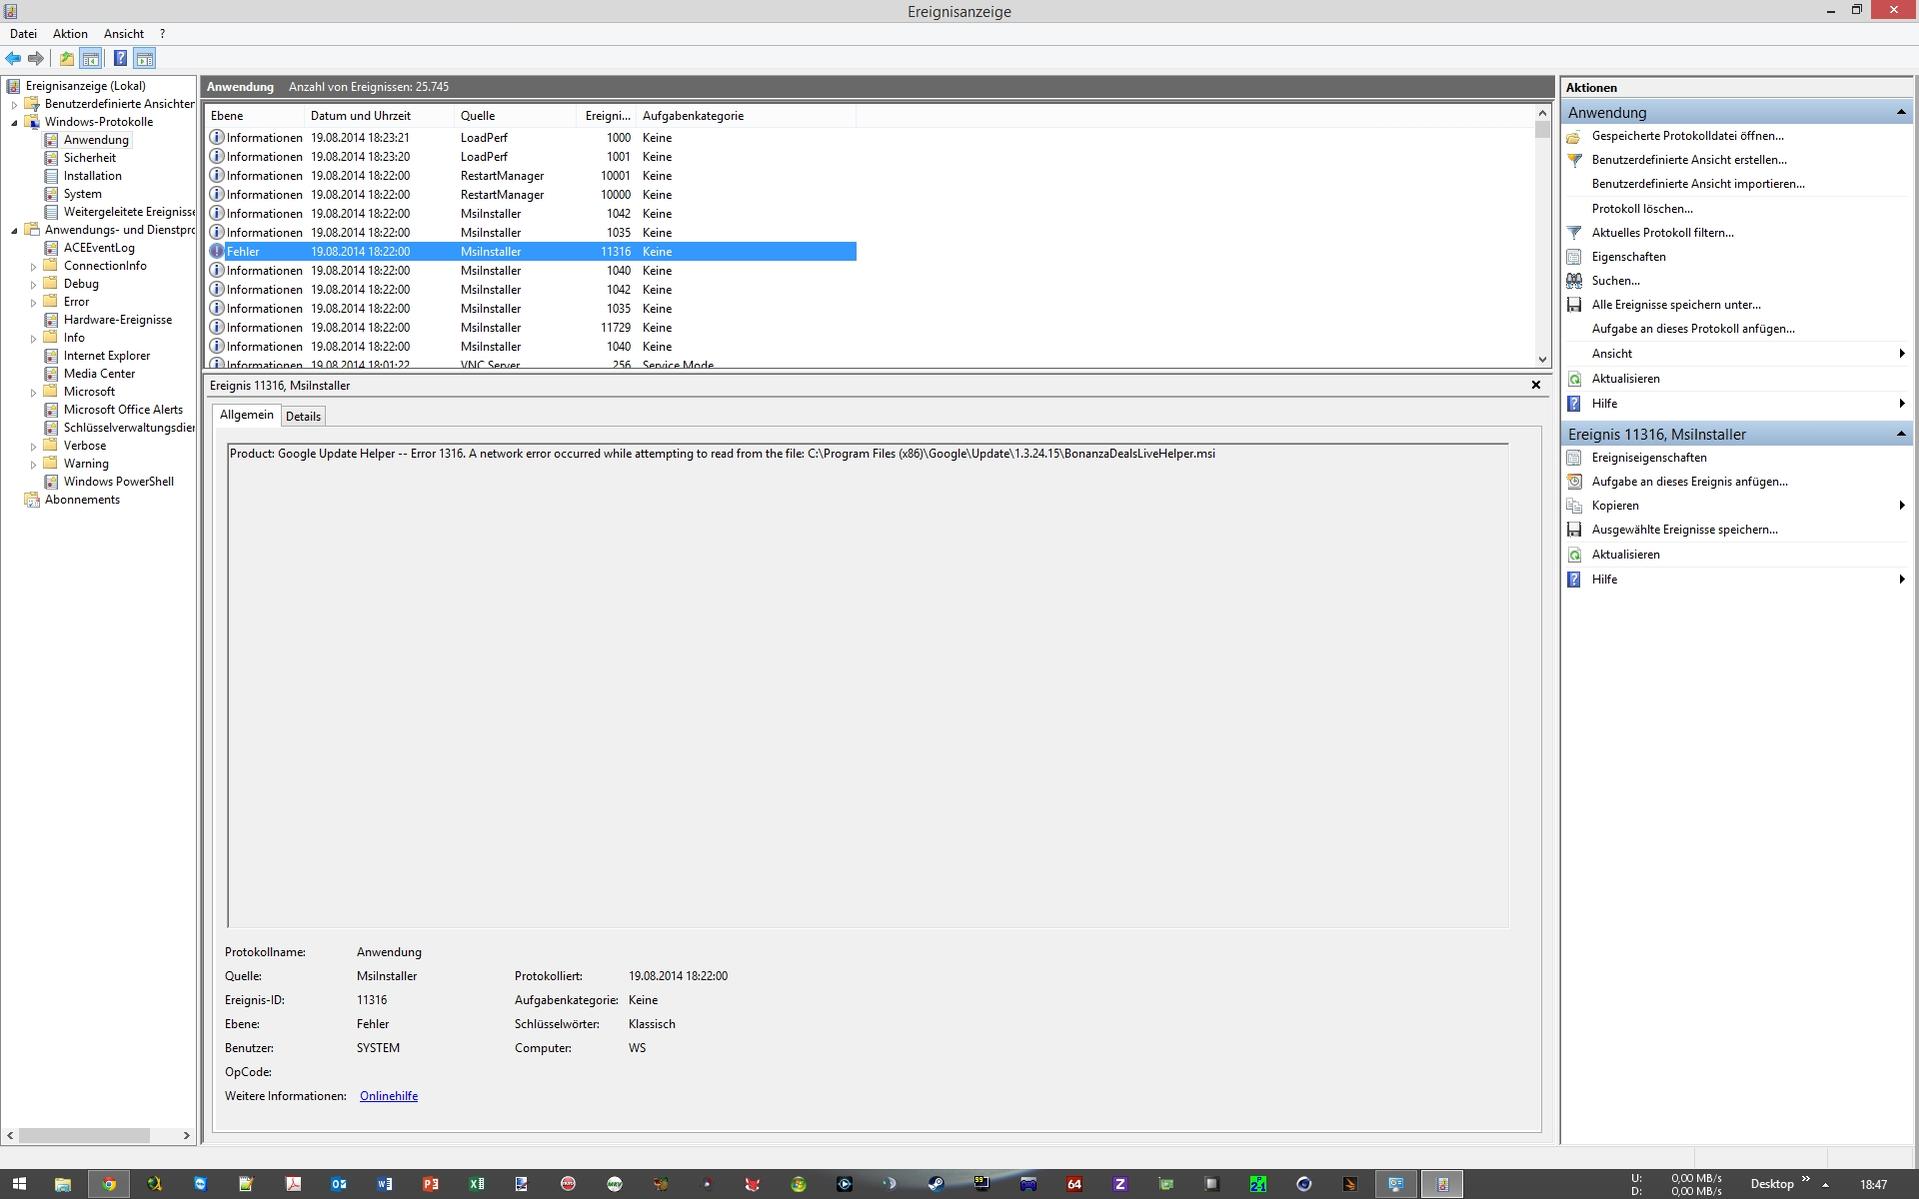Expand the ConnectionInfo folder node
The image size is (1919, 1199).
[33, 266]
